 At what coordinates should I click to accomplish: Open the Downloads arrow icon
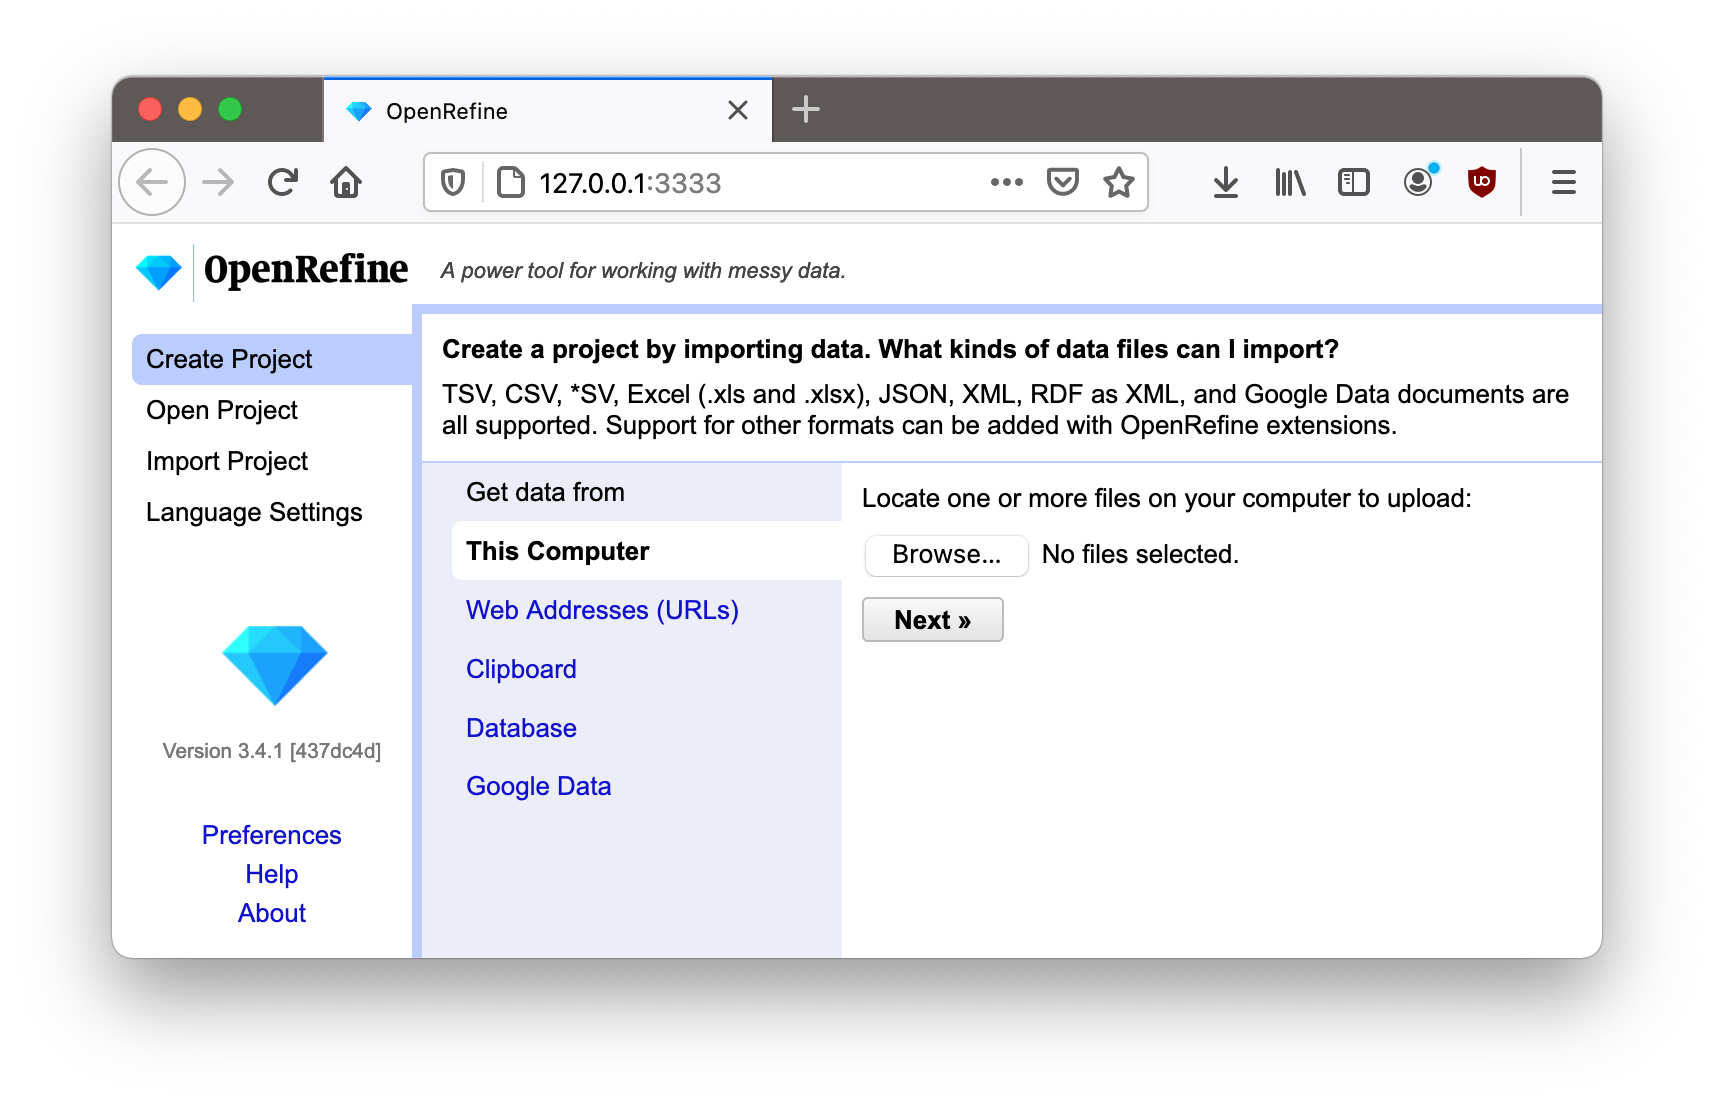[x=1225, y=182]
